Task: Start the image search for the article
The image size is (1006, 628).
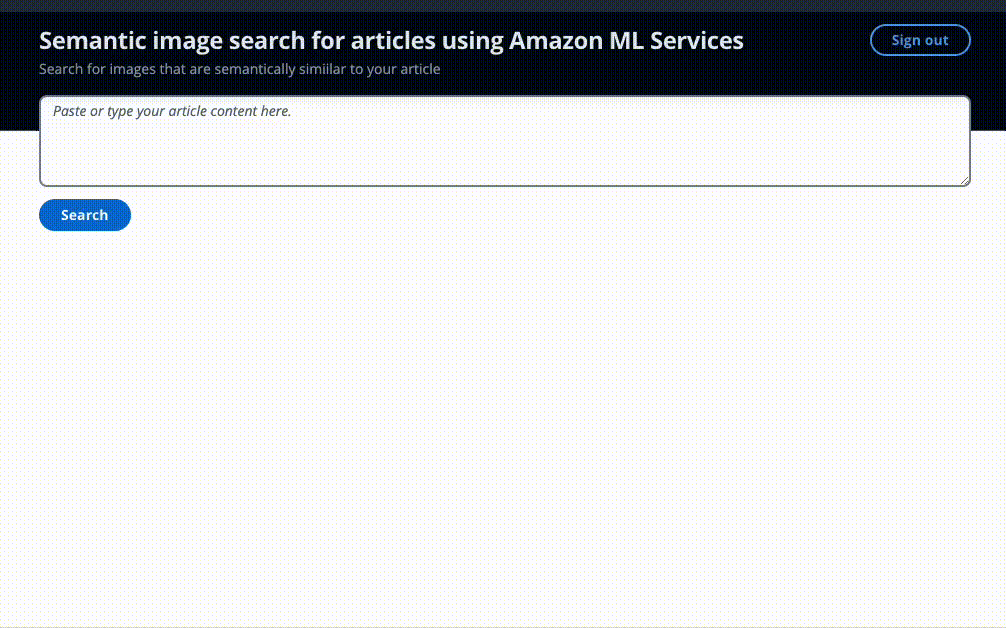Action: (85, 215)
